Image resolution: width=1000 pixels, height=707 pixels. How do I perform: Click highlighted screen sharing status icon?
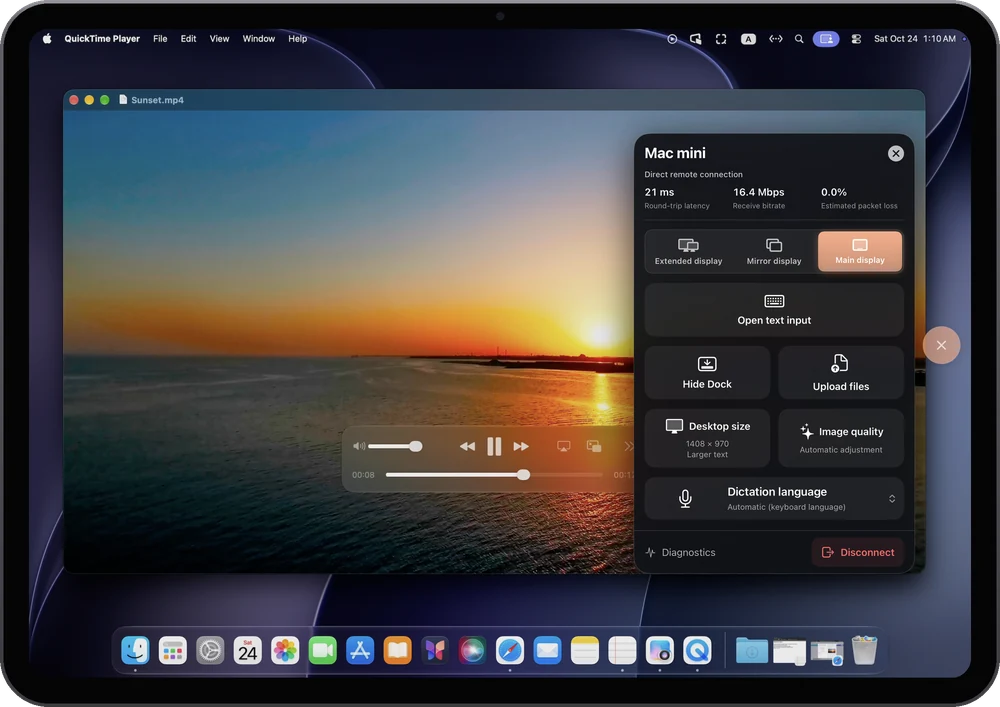(825, 39)
